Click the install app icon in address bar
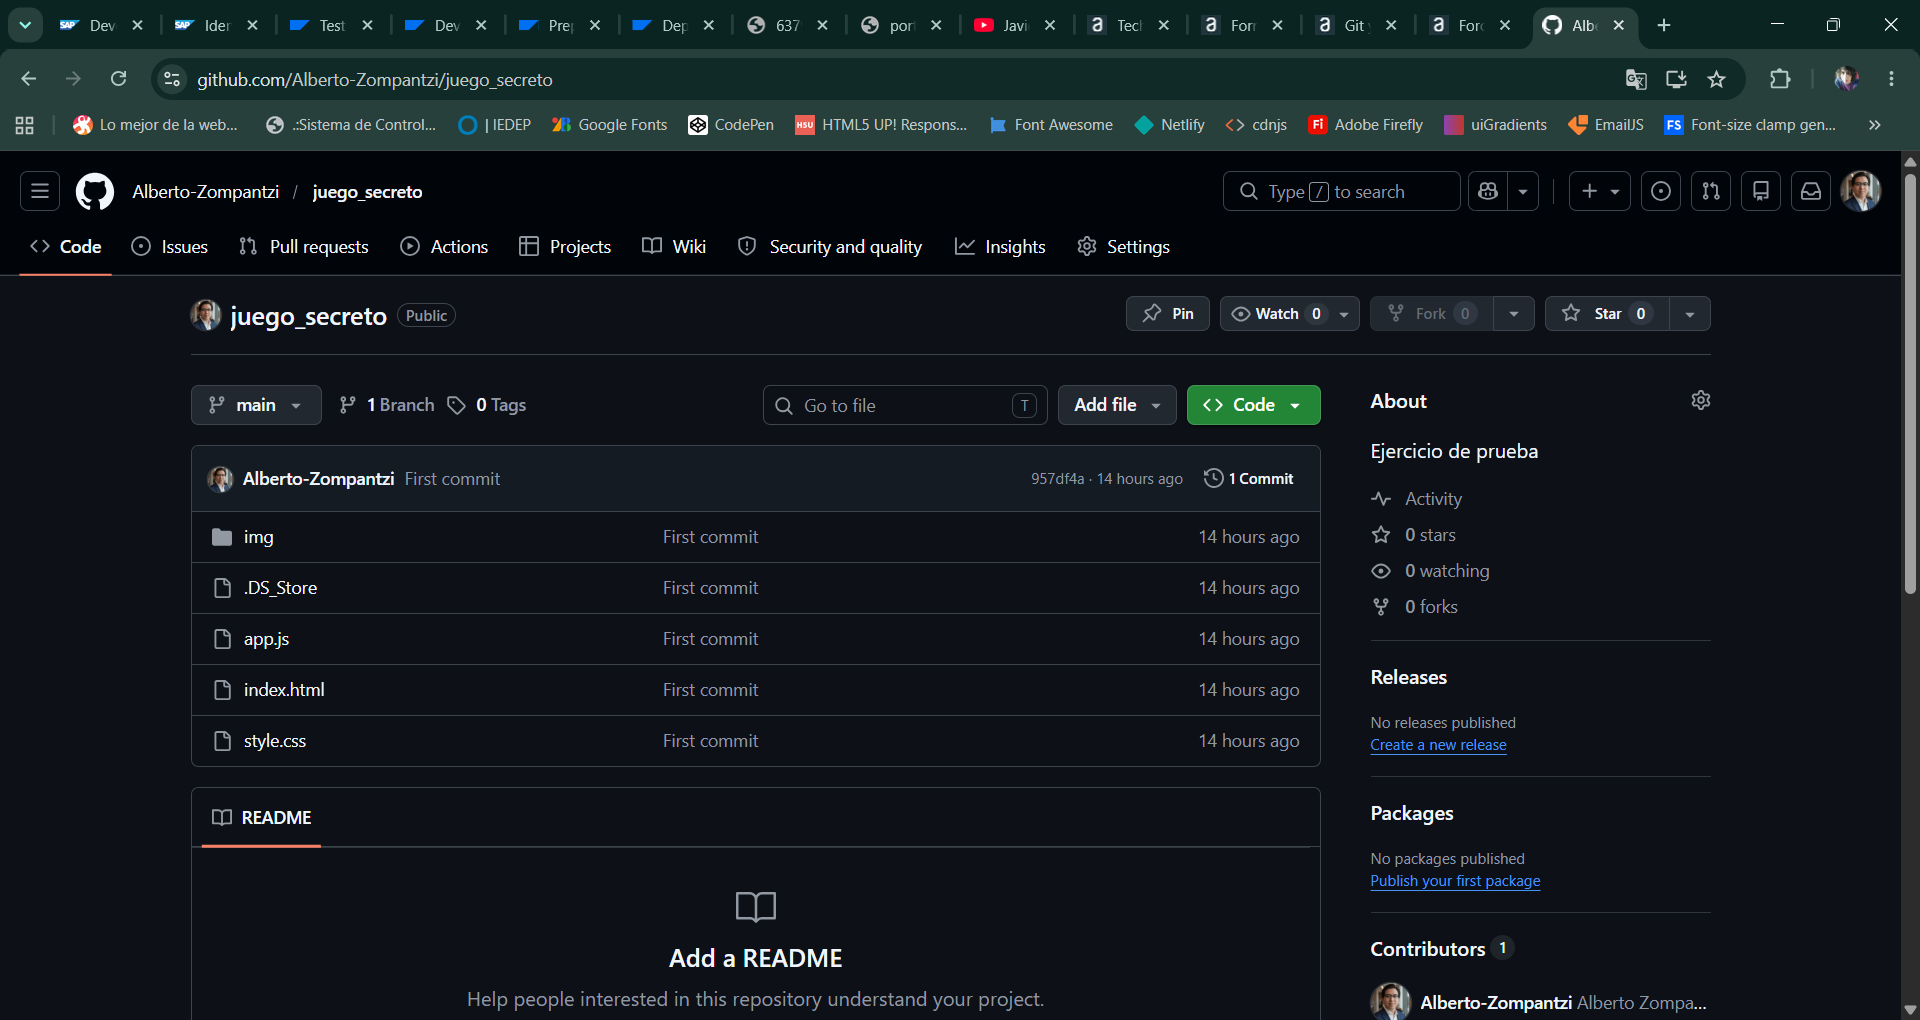The width and height of the screenshot is (1920, 1020). [x=1676, y=79]
